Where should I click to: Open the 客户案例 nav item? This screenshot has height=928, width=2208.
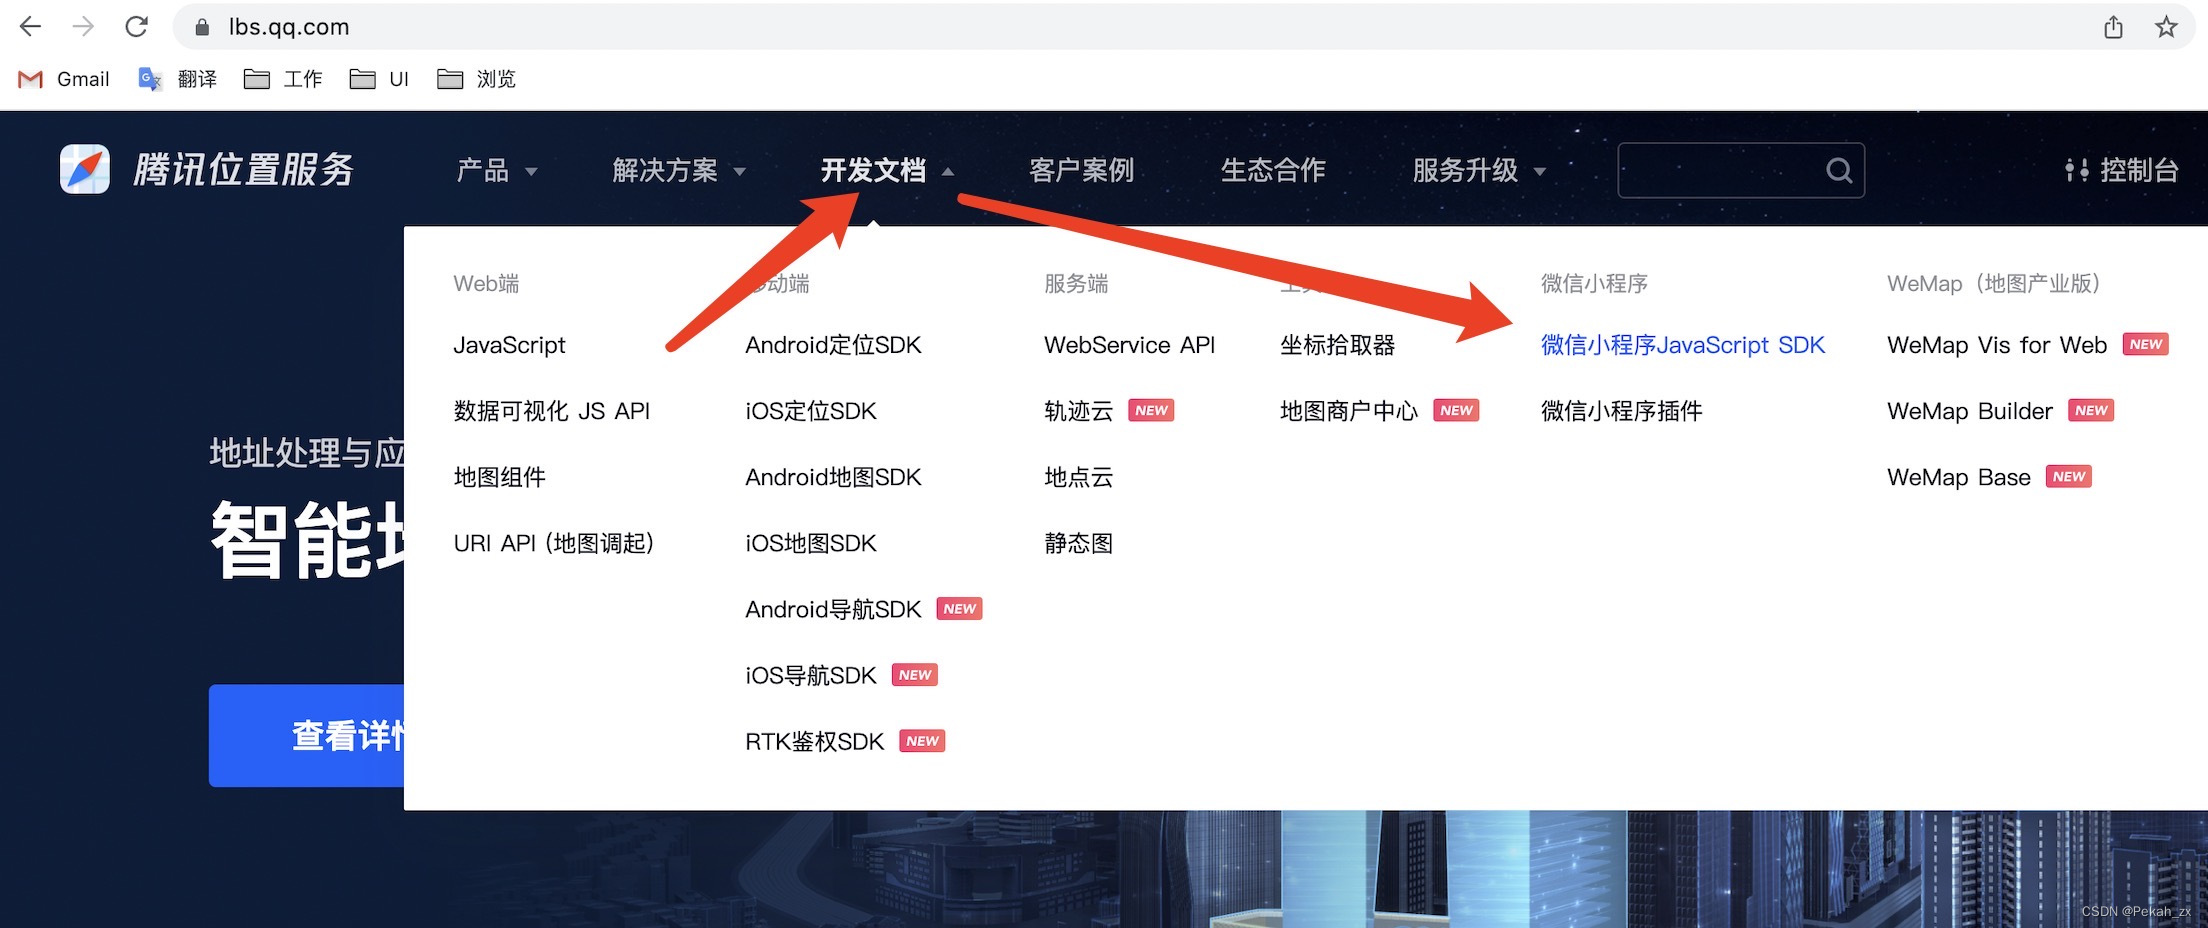pyautogui.click(x=1081, y=171)
